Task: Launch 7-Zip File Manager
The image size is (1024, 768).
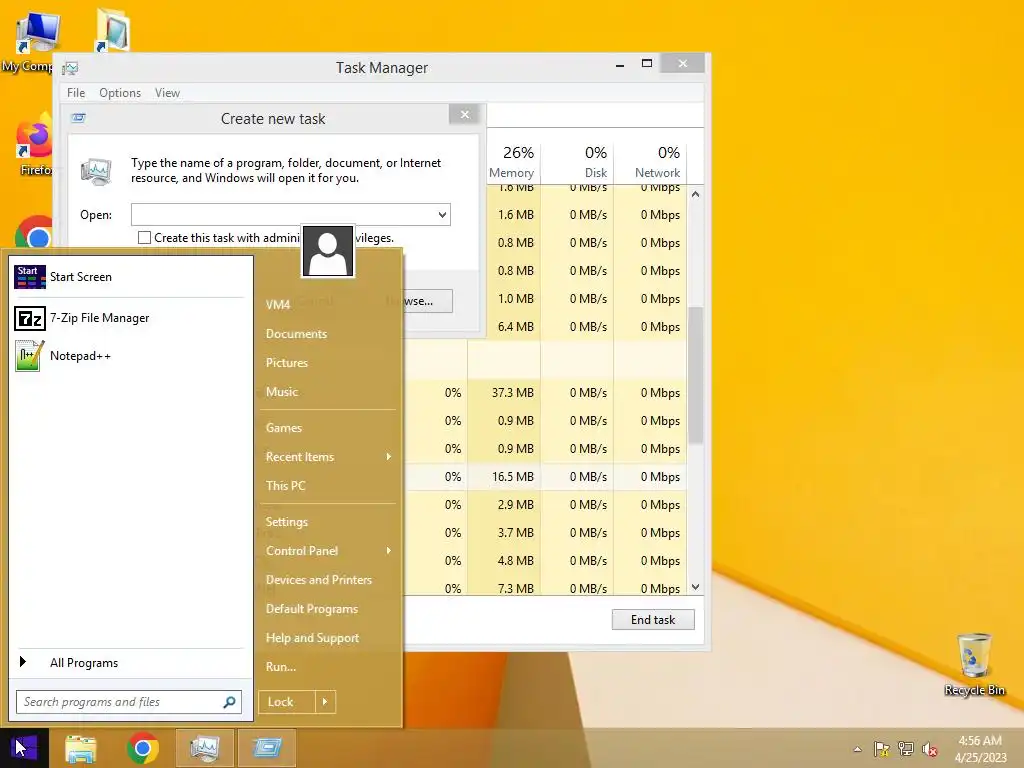Action: click(x=129, y=318)
